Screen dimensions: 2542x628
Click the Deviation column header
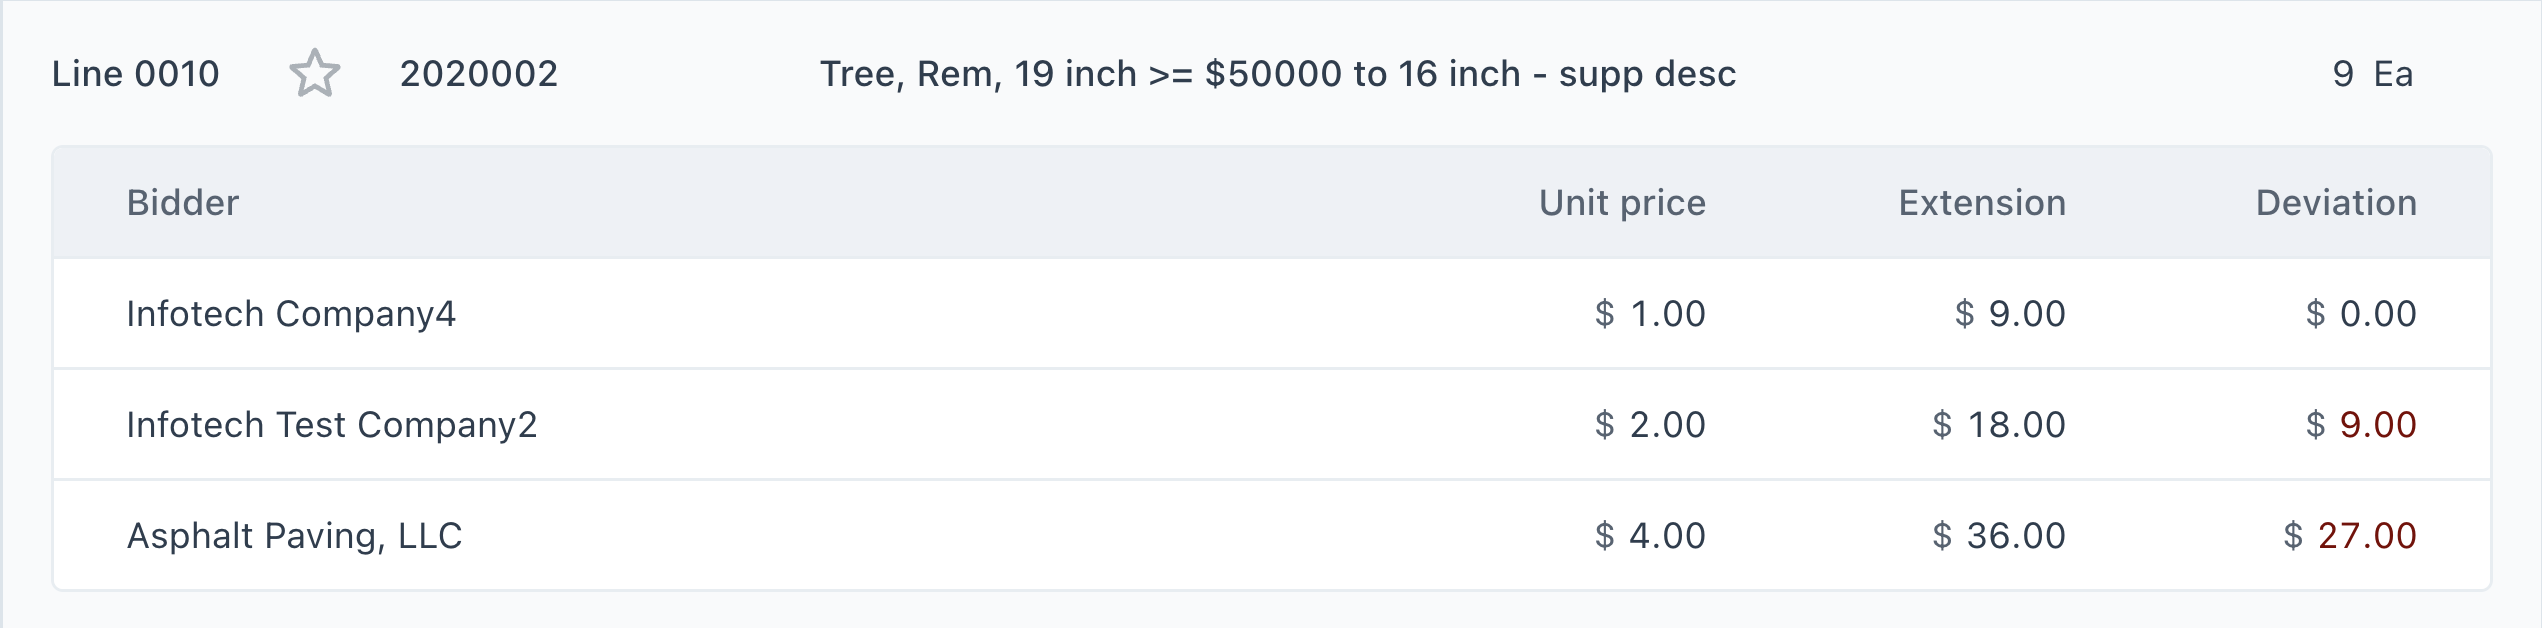tap(2335, 203)
